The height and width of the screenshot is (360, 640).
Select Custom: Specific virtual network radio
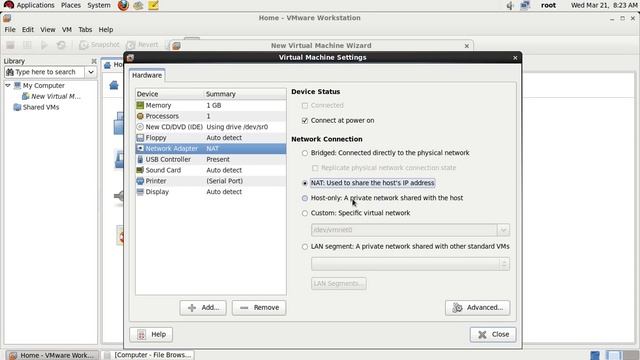pos(304,213)
